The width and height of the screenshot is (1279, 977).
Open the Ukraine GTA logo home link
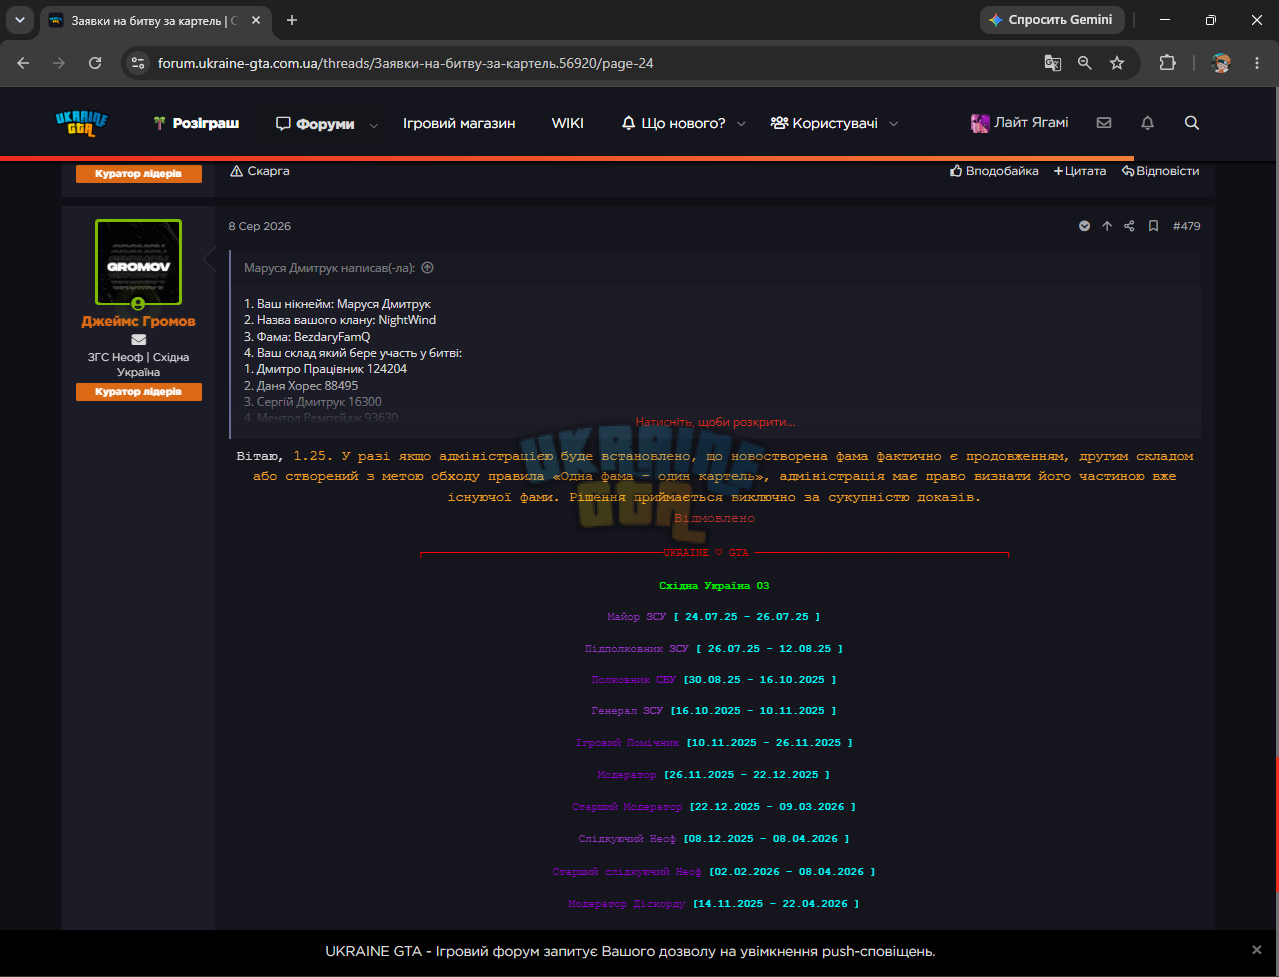(81, 123)
